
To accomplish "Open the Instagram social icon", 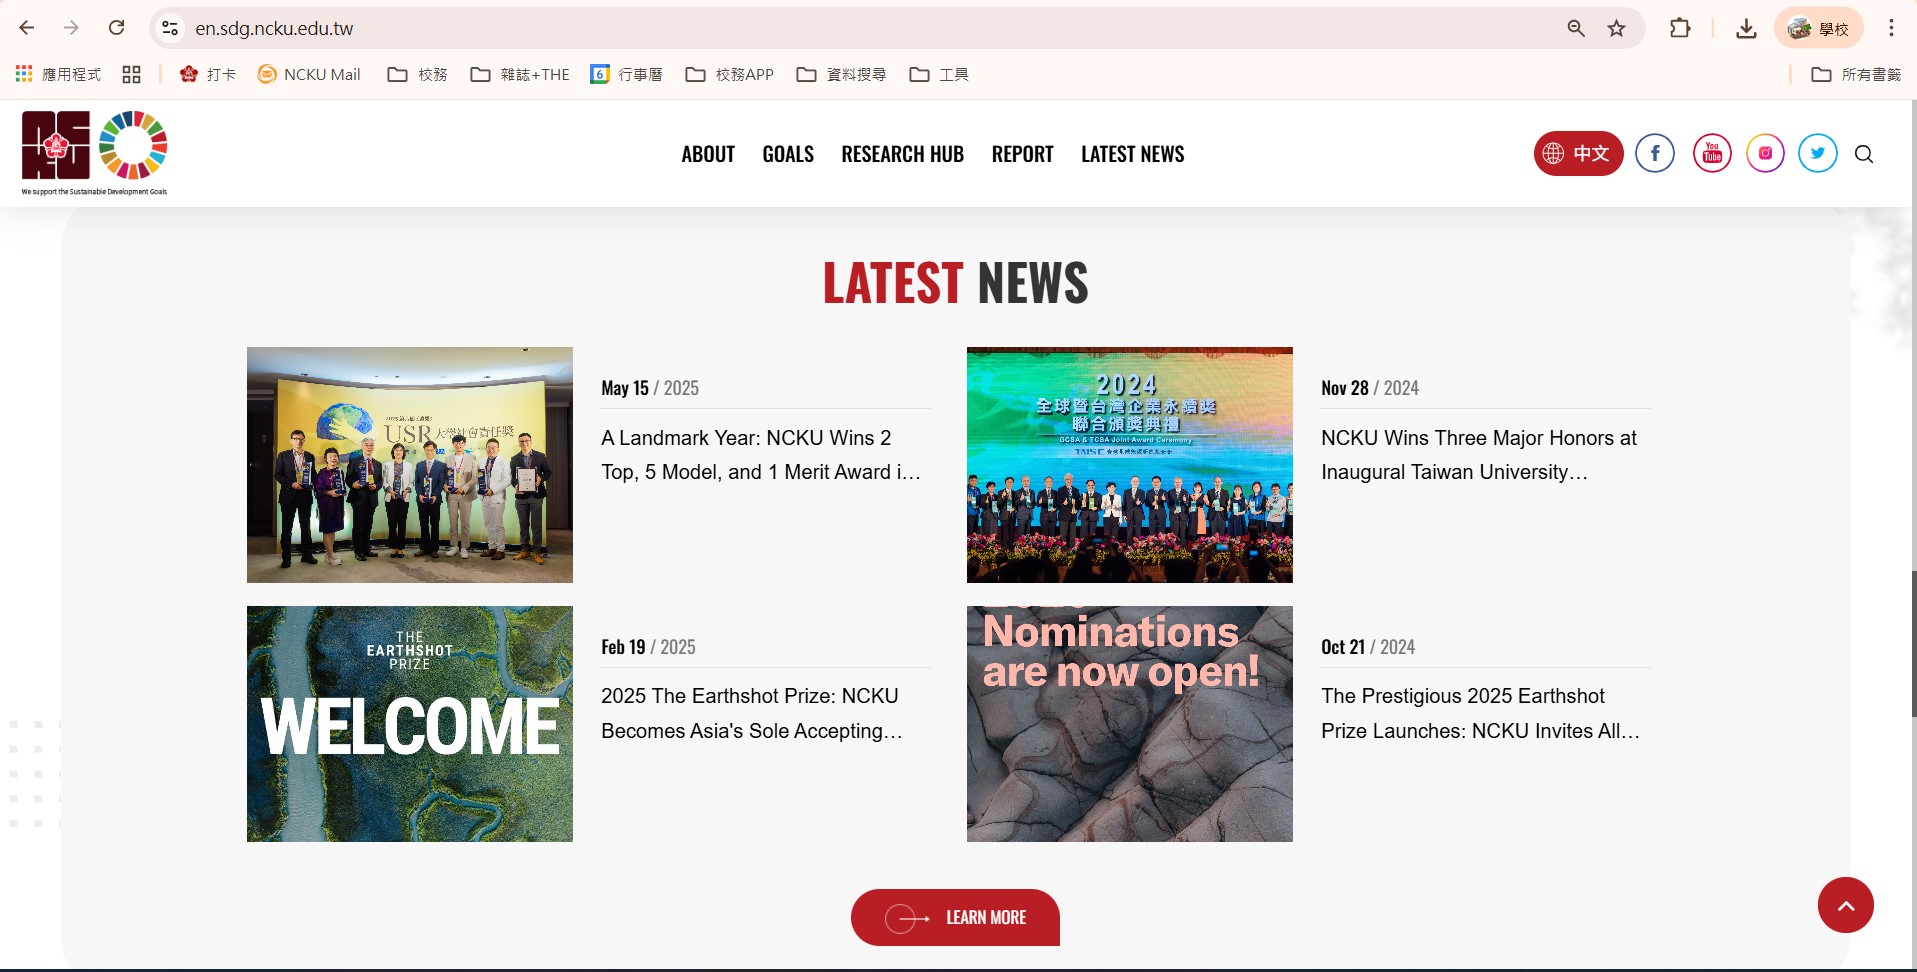I will click(x=1765, y=153).
